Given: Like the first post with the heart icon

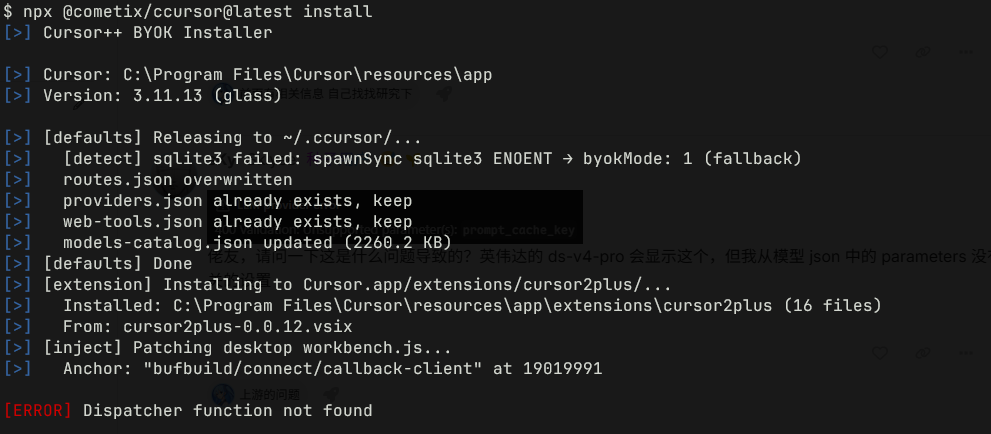Looking at the screenshot, I should pos(880,53).
